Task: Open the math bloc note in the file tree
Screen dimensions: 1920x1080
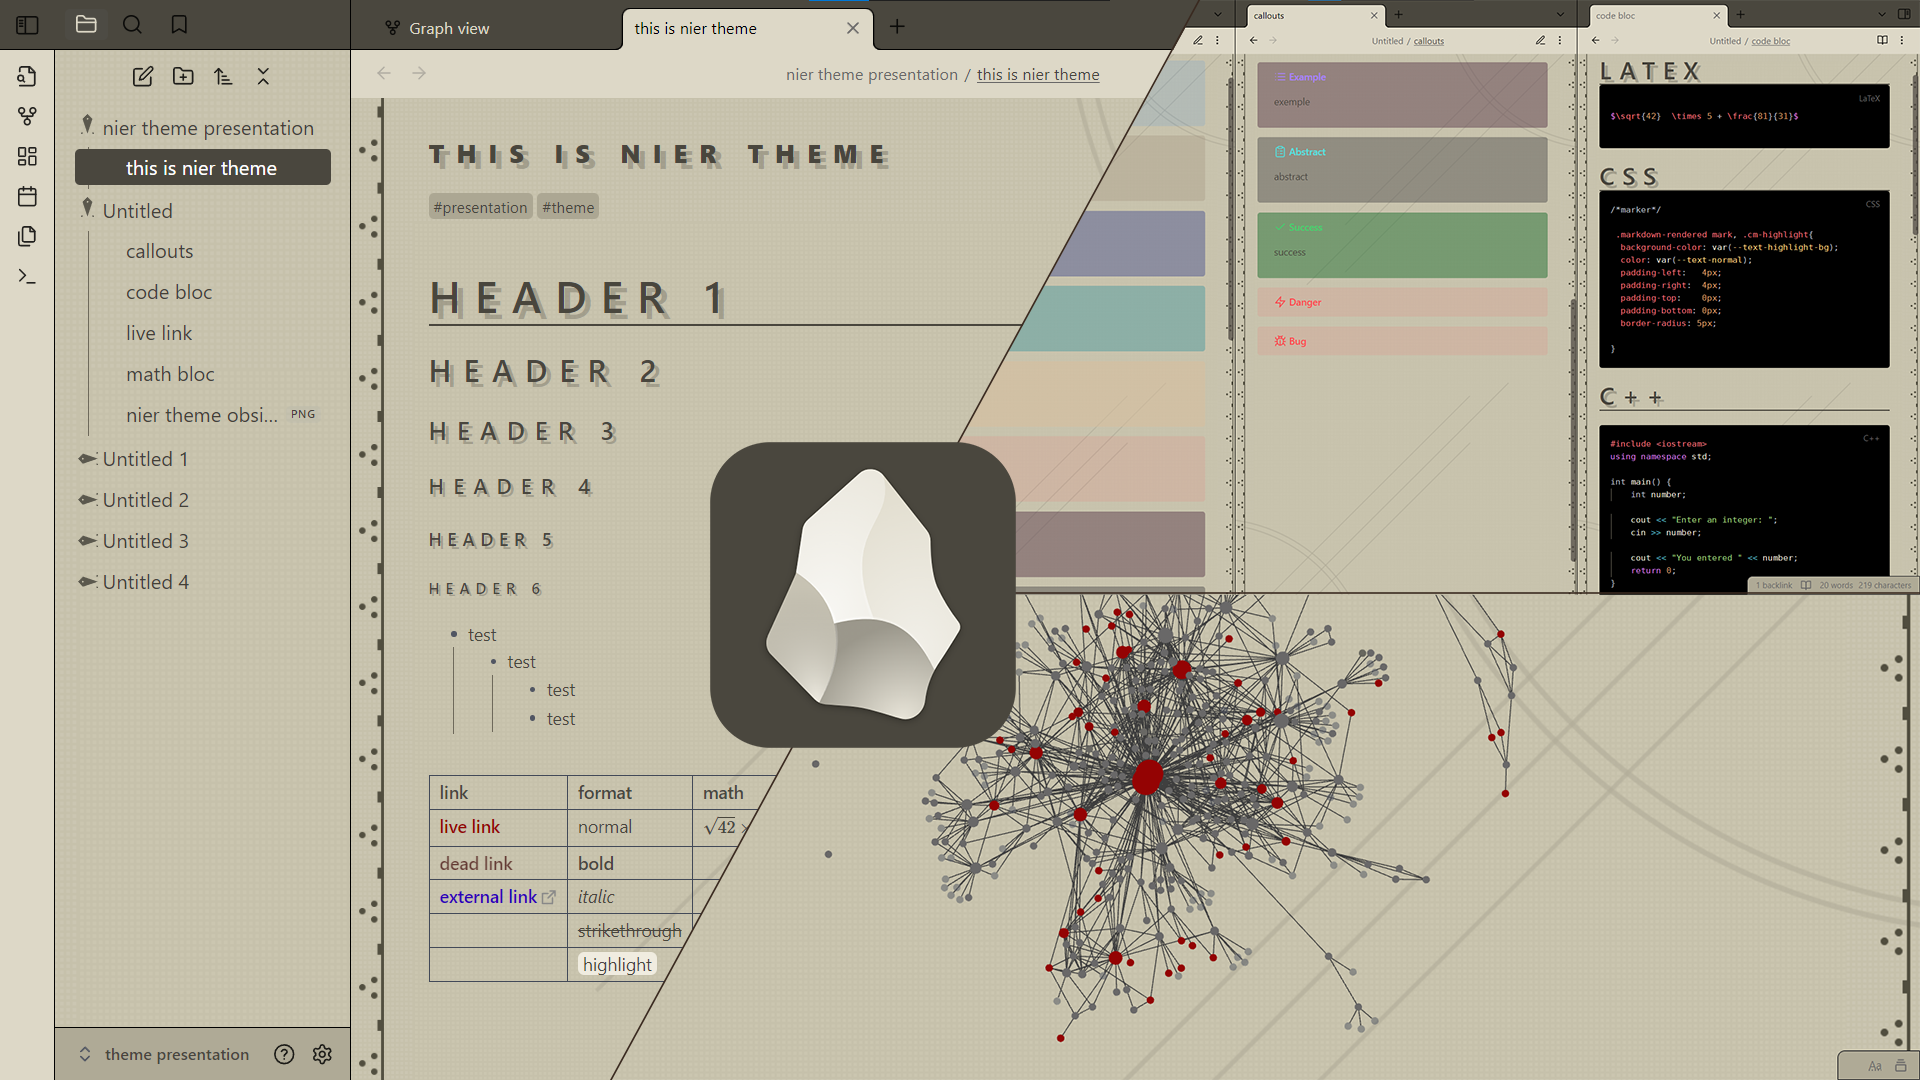Action: point(170,374)
